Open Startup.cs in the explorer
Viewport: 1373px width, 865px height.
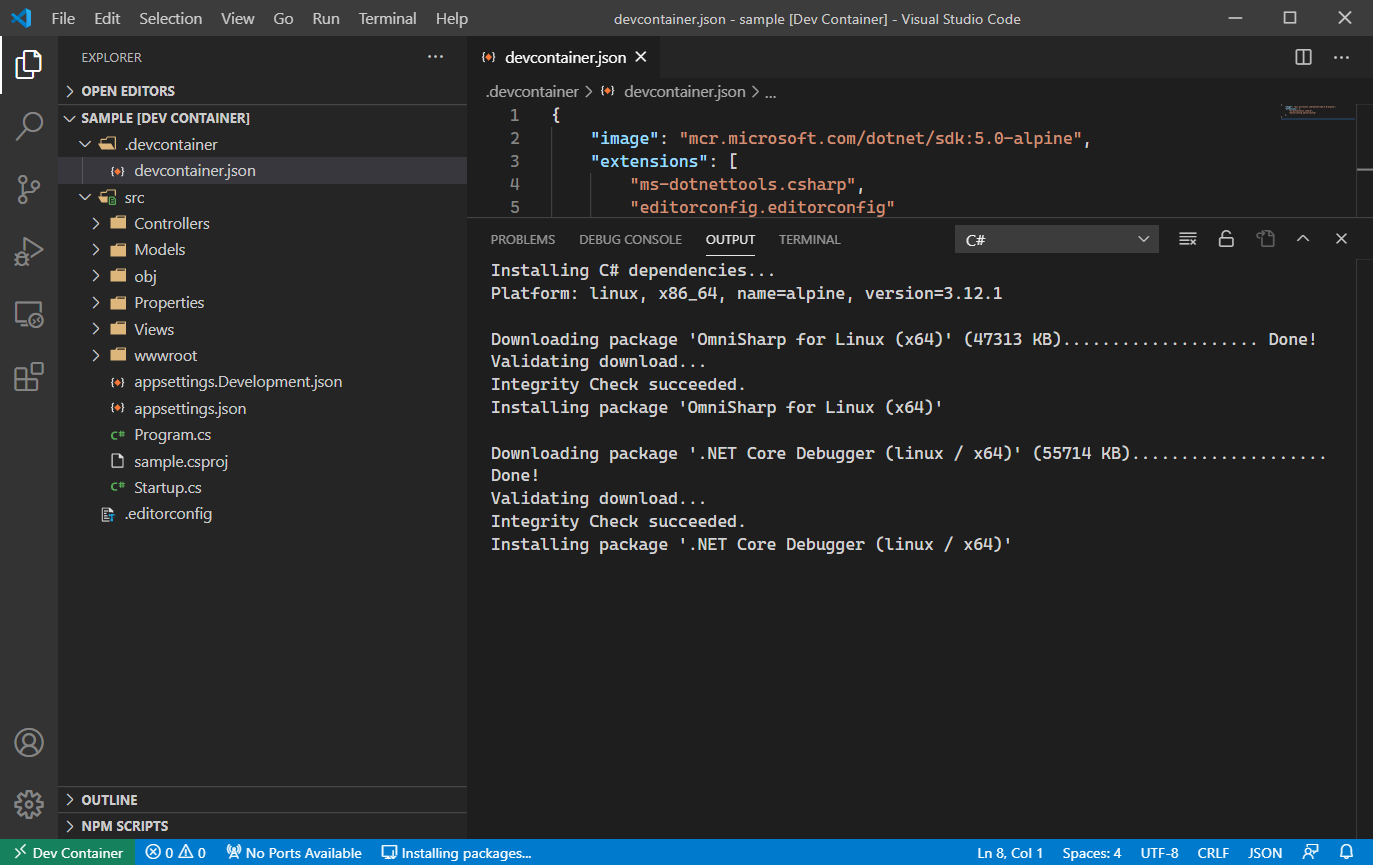[x=167, y=488]
